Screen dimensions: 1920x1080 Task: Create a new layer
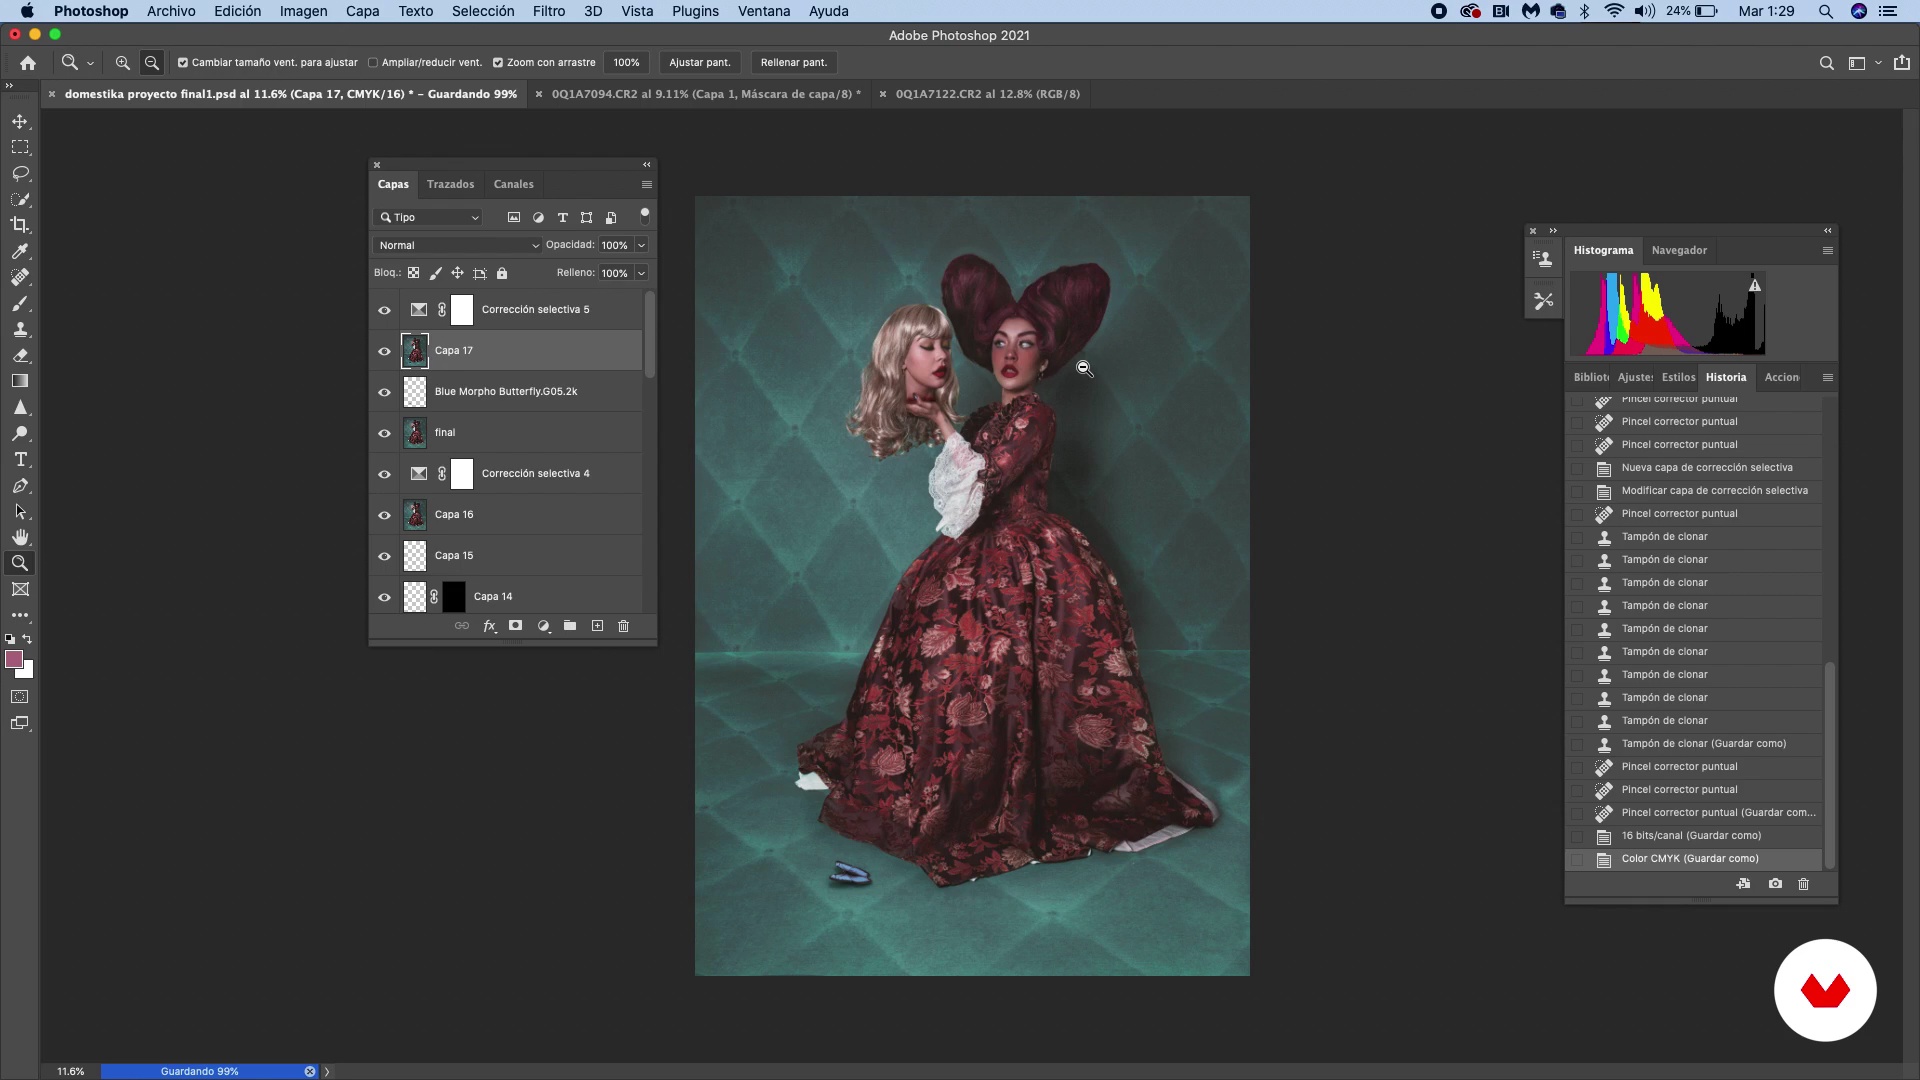point(598,626)
